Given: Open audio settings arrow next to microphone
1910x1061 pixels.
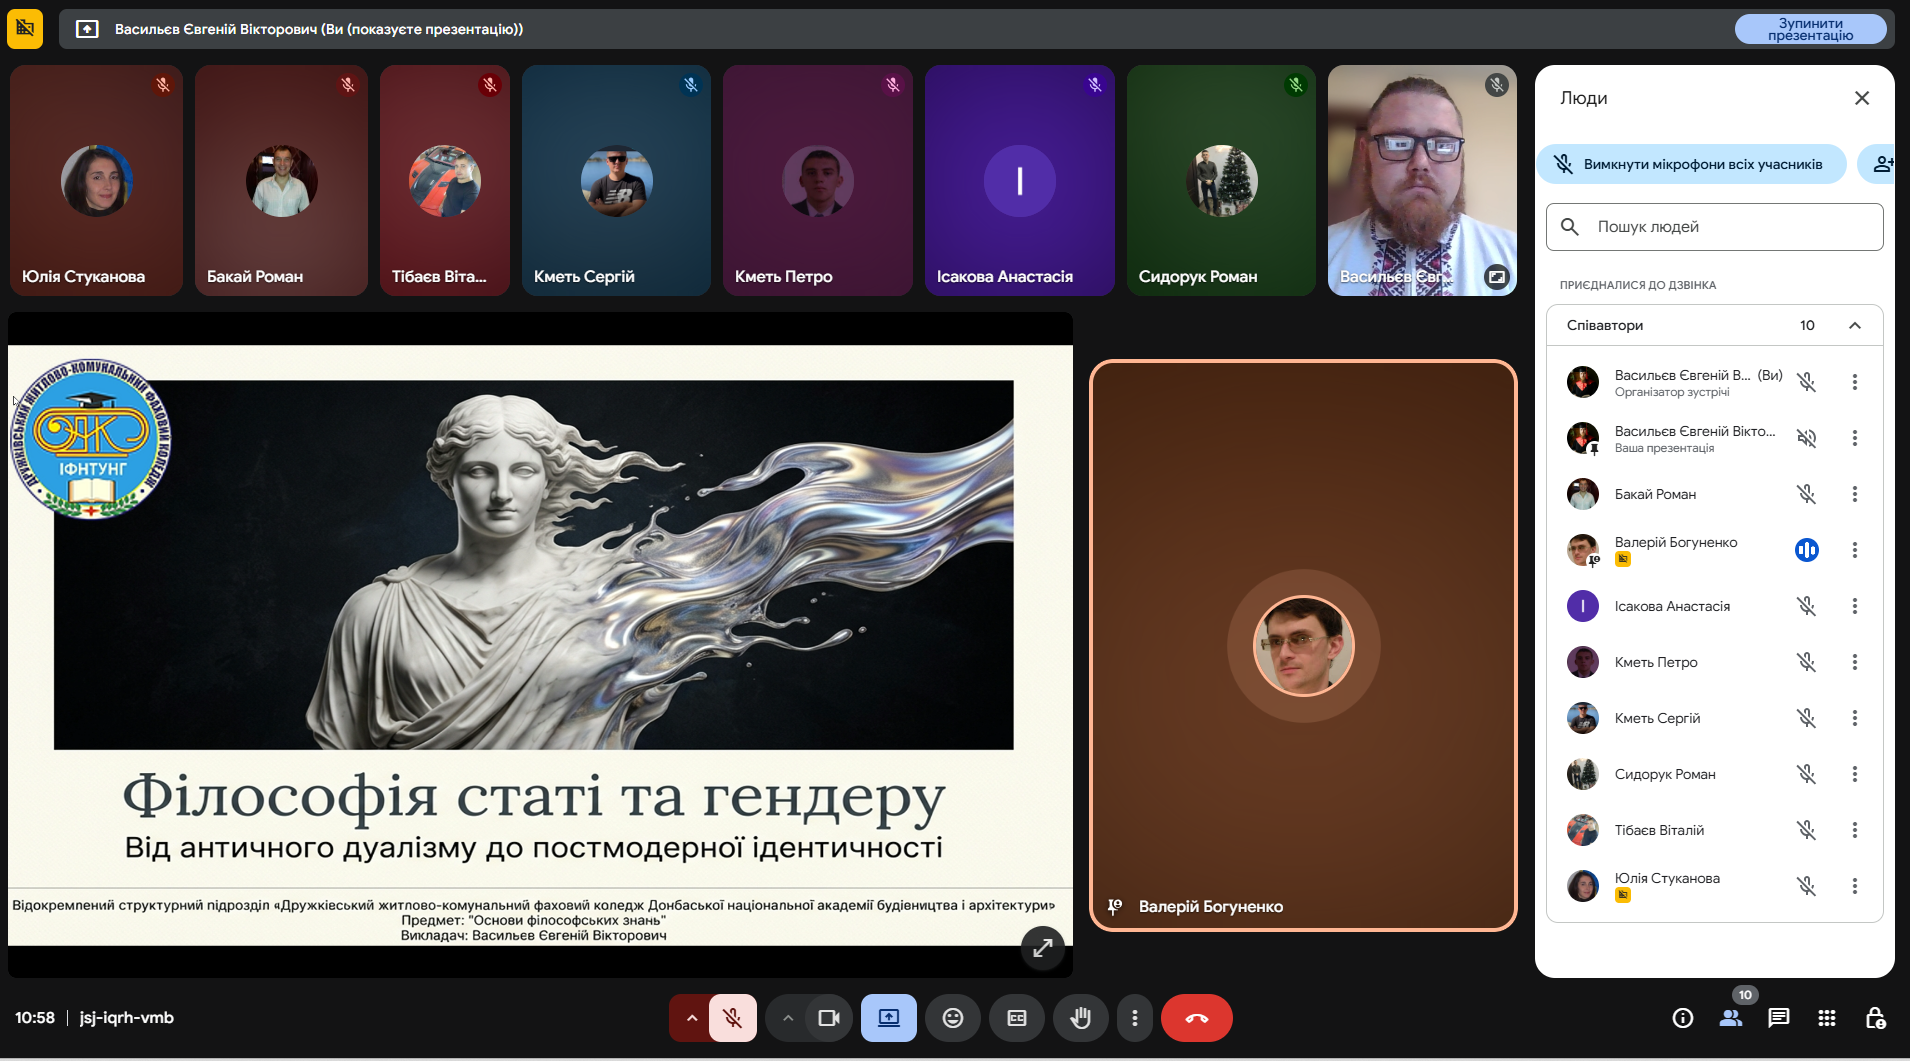Looking at the screenshot, I should (691, 1018).
